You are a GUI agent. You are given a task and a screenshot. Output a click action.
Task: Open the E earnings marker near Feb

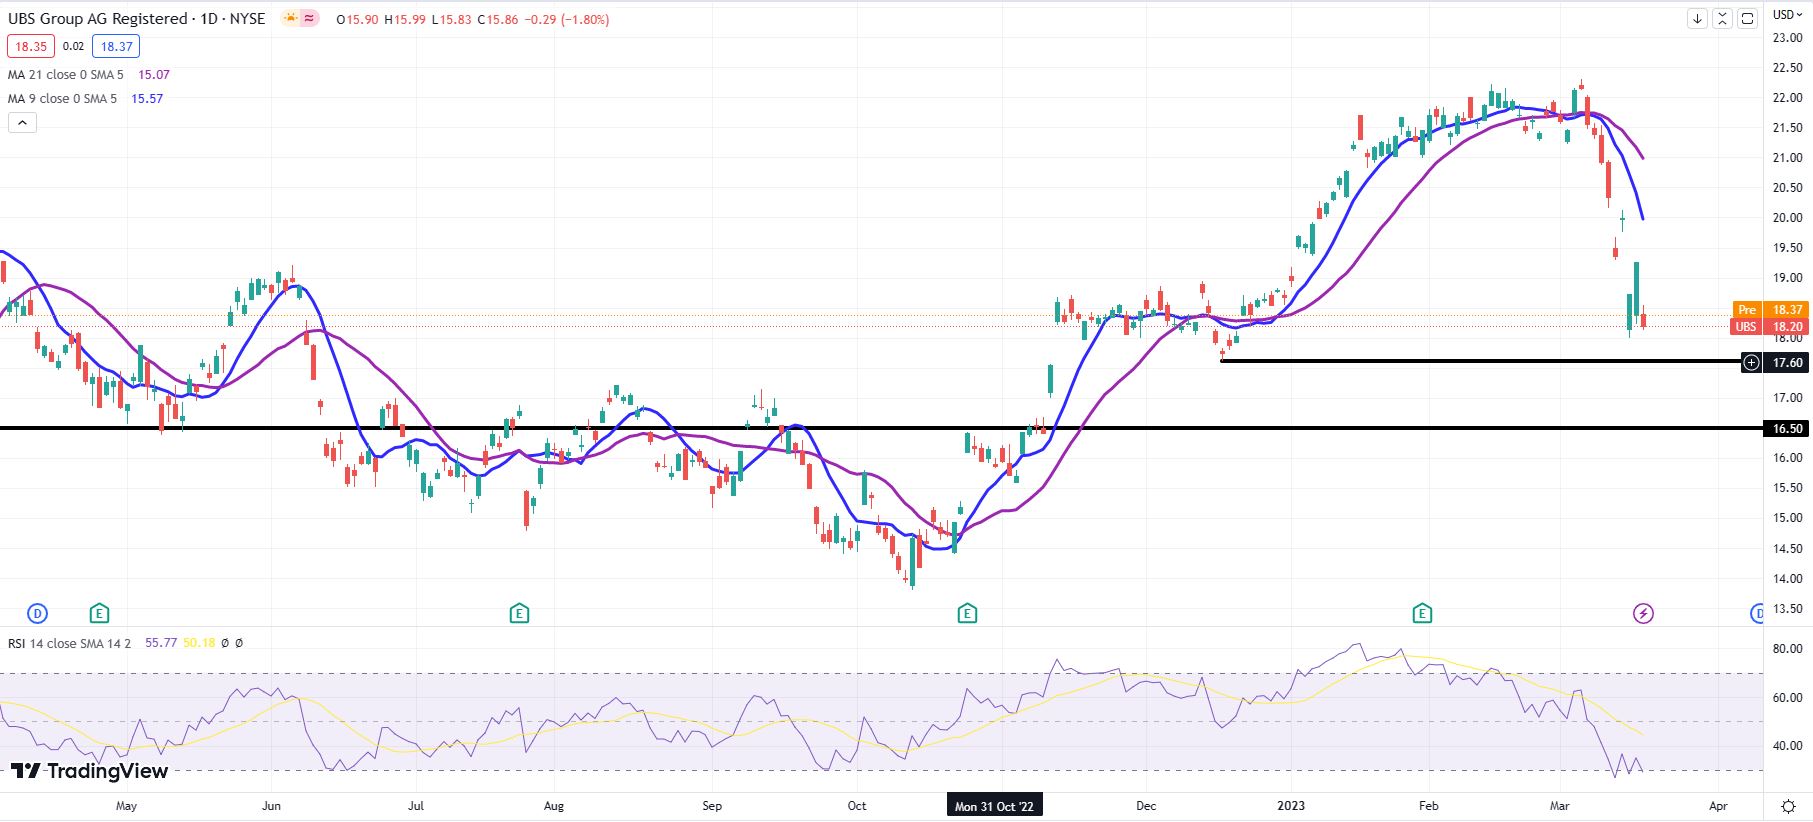pos(1422,613)
